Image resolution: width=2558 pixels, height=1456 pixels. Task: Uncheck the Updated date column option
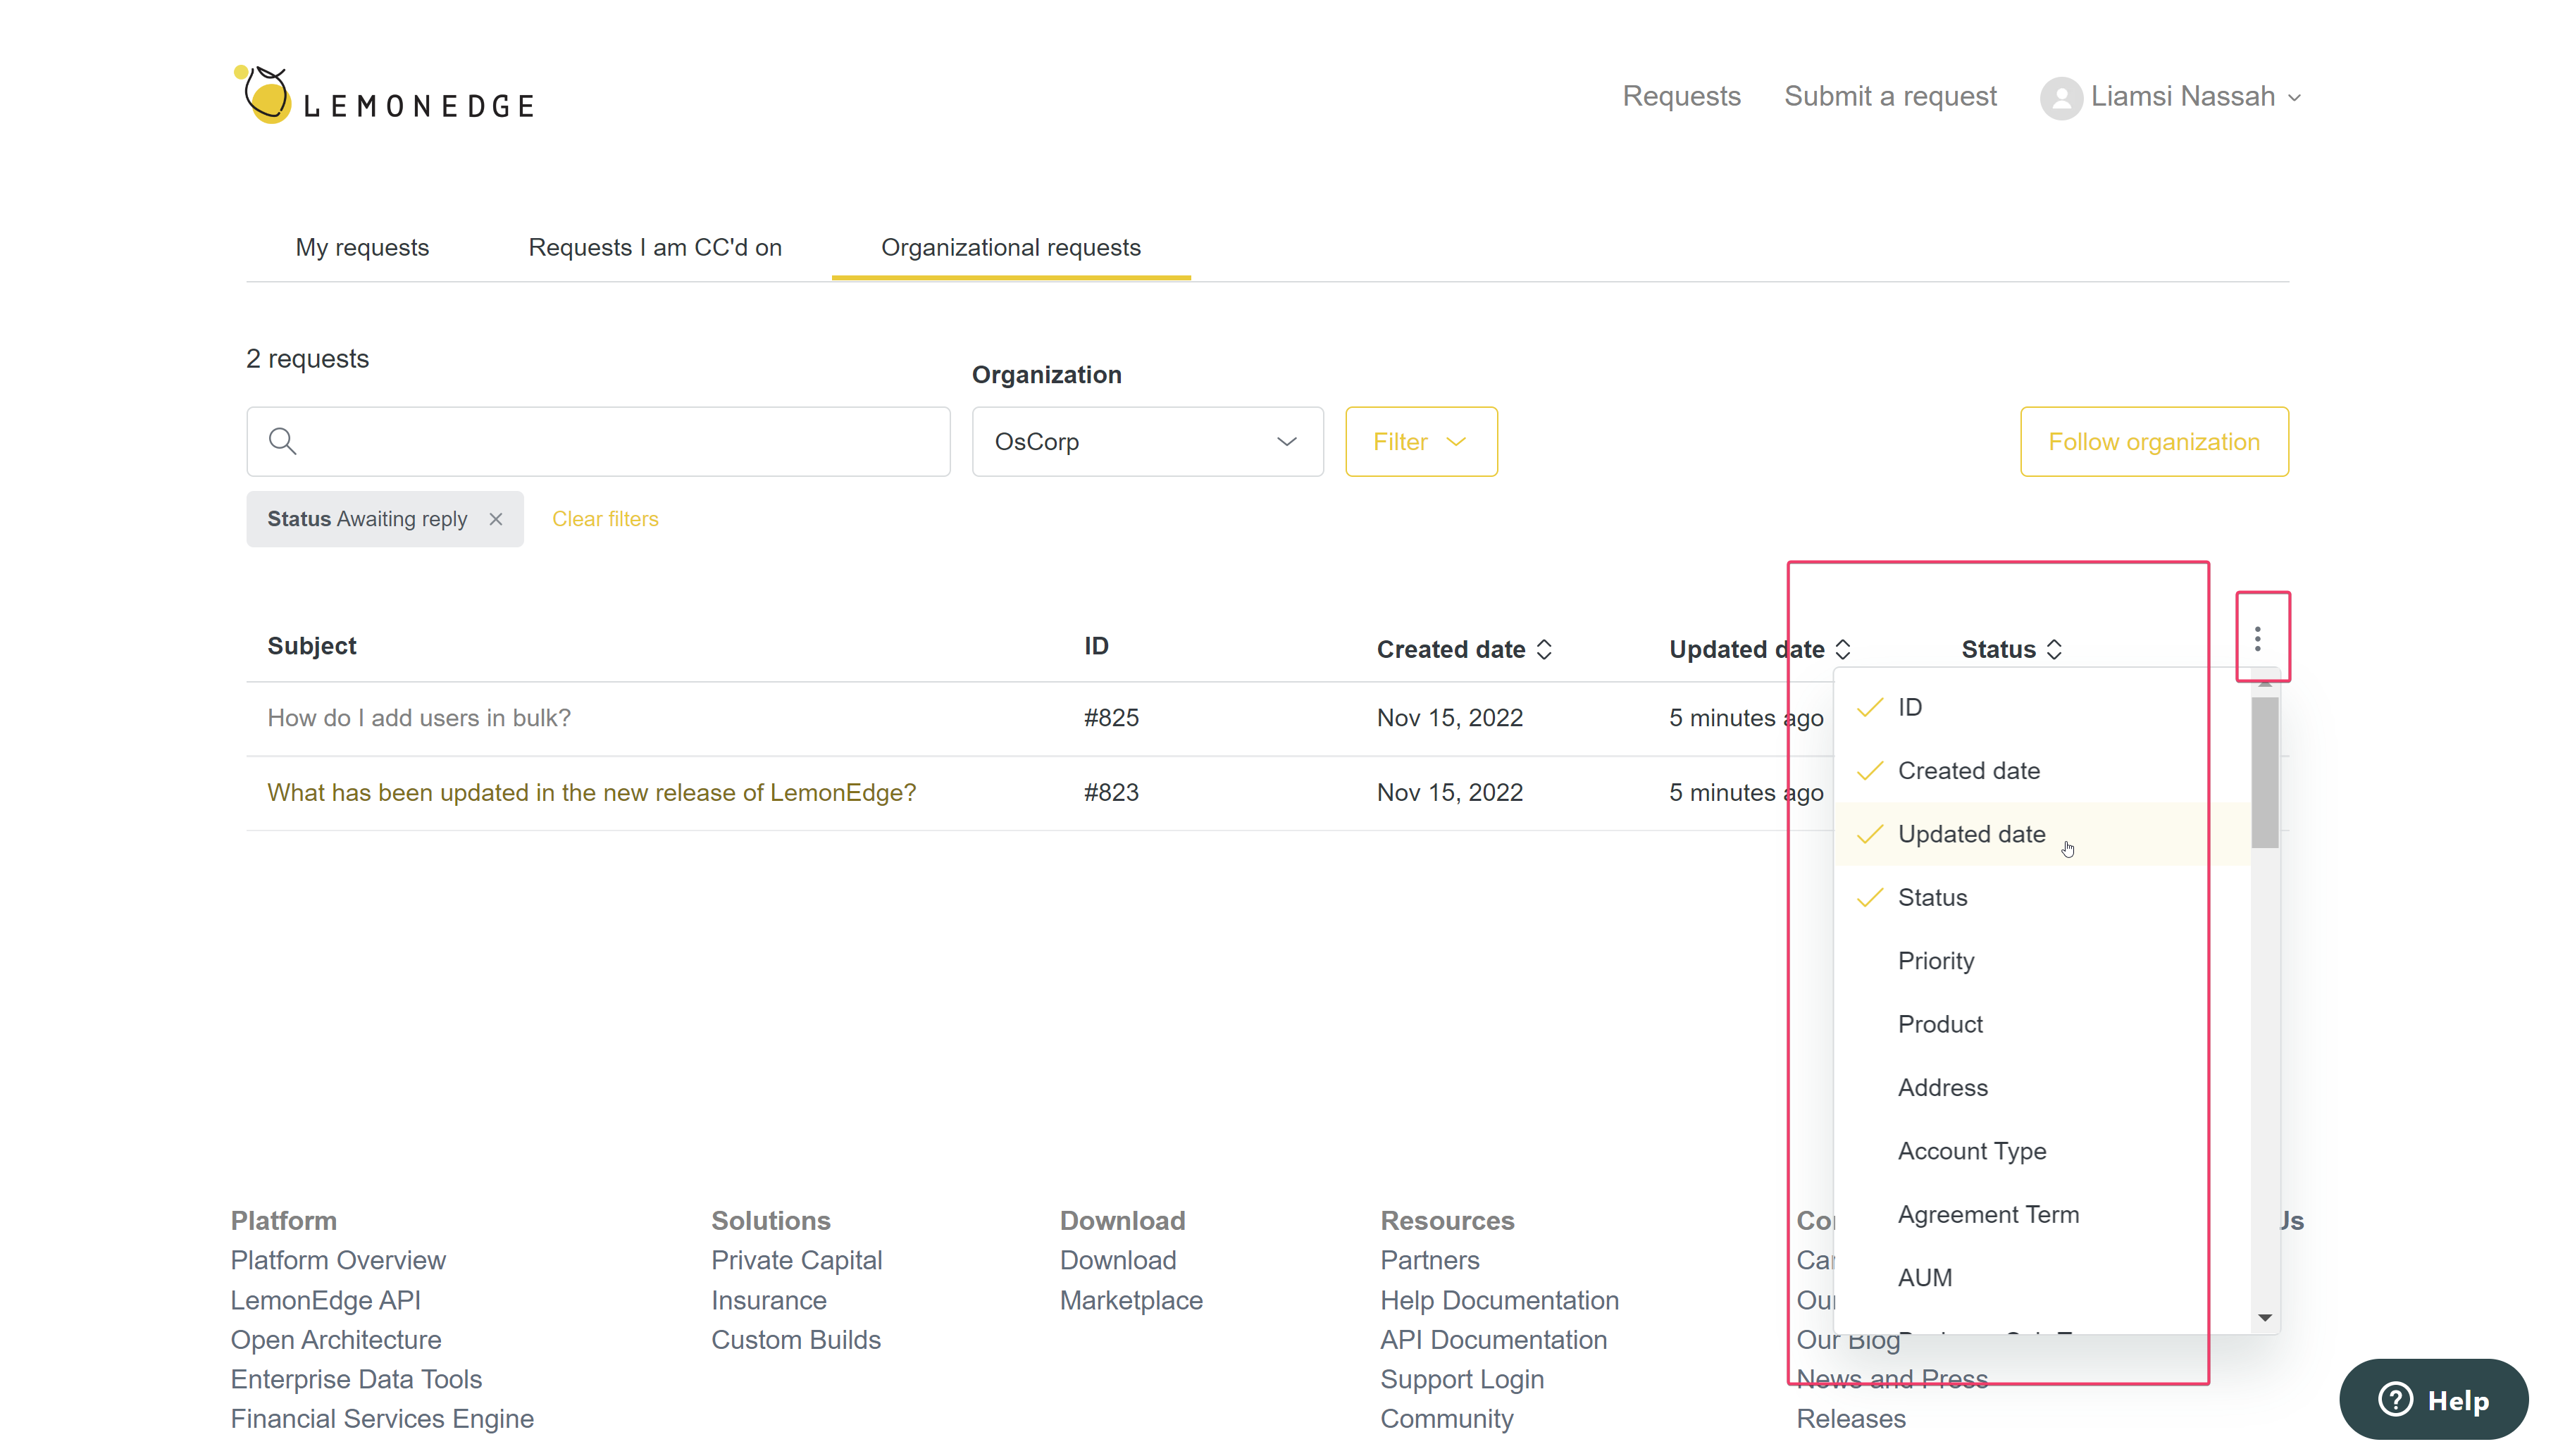click(2041, 834)
